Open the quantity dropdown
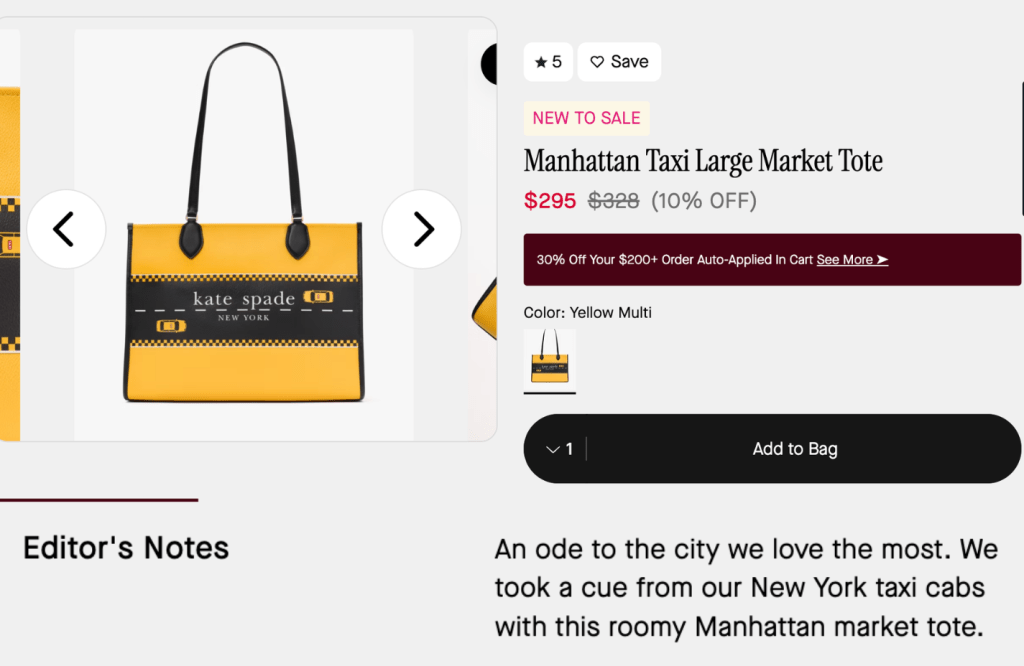Viewport: 1024px width, 666px height. tap(559, 449)
